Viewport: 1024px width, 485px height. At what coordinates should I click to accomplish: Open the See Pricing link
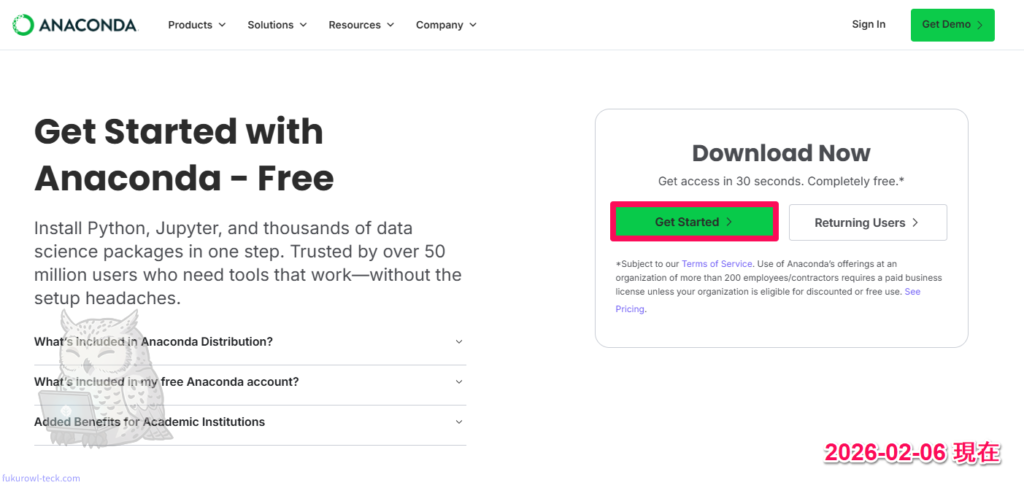coord(912,292)
